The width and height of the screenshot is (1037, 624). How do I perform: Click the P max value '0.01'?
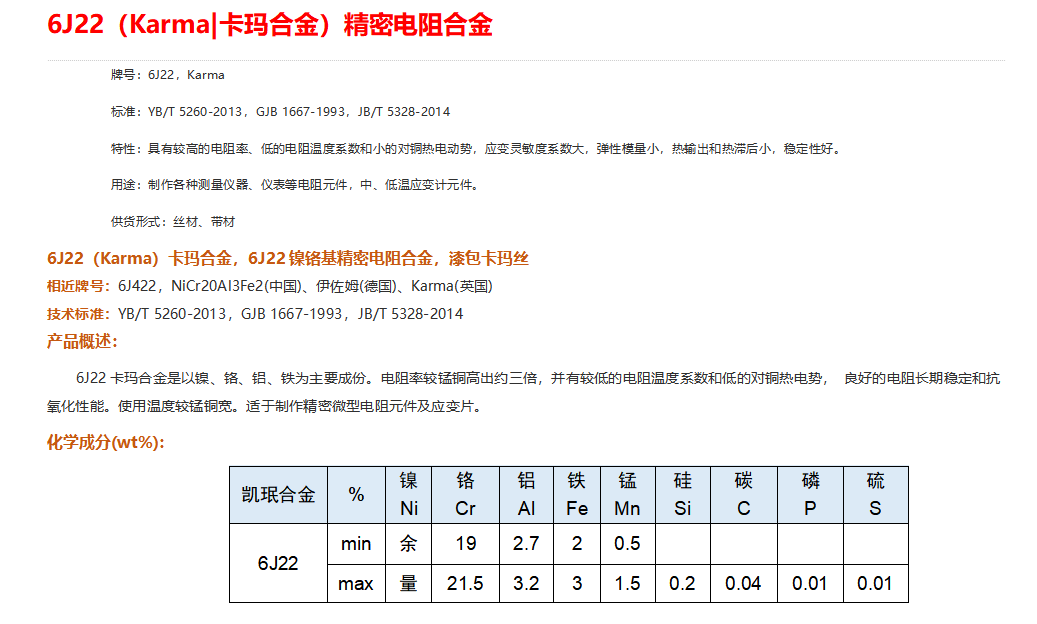(x=810, y=584)
